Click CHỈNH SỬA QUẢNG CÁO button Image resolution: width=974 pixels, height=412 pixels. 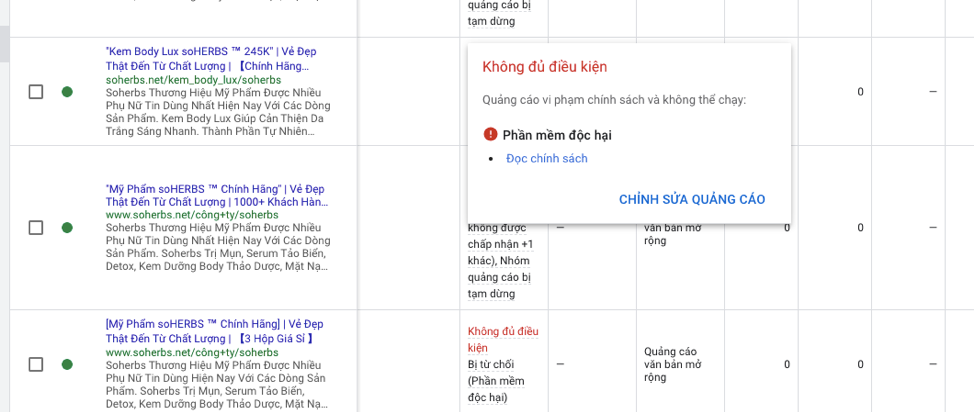pyautogui.click(x=692, y=199)
